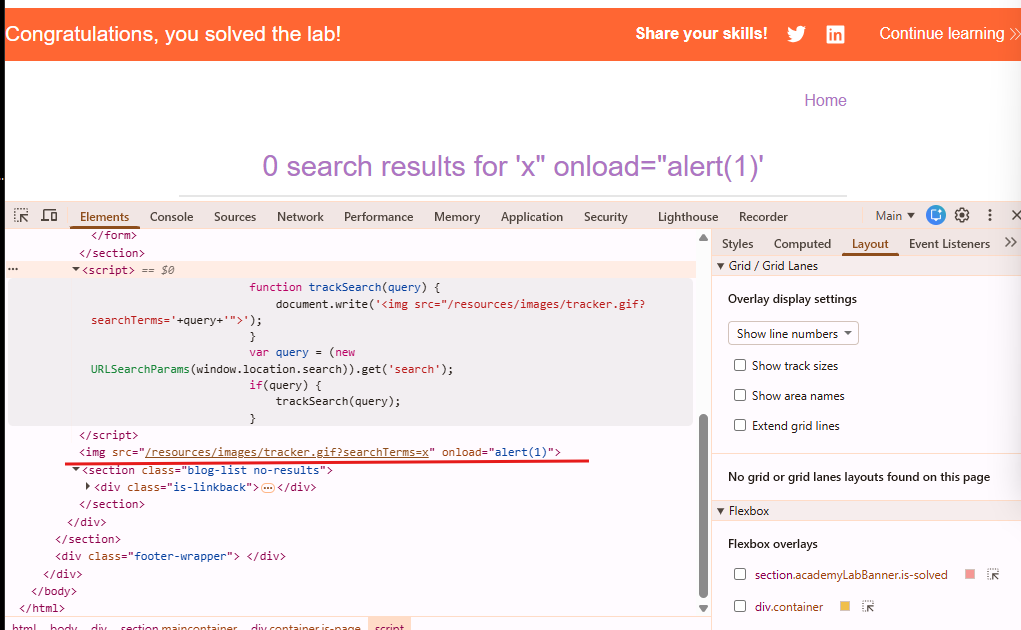The width and height of the screenshot is (1021, 630).
Task: Change section.academyLabBanner overlay color swatch
Action: [x=970, y=574]
